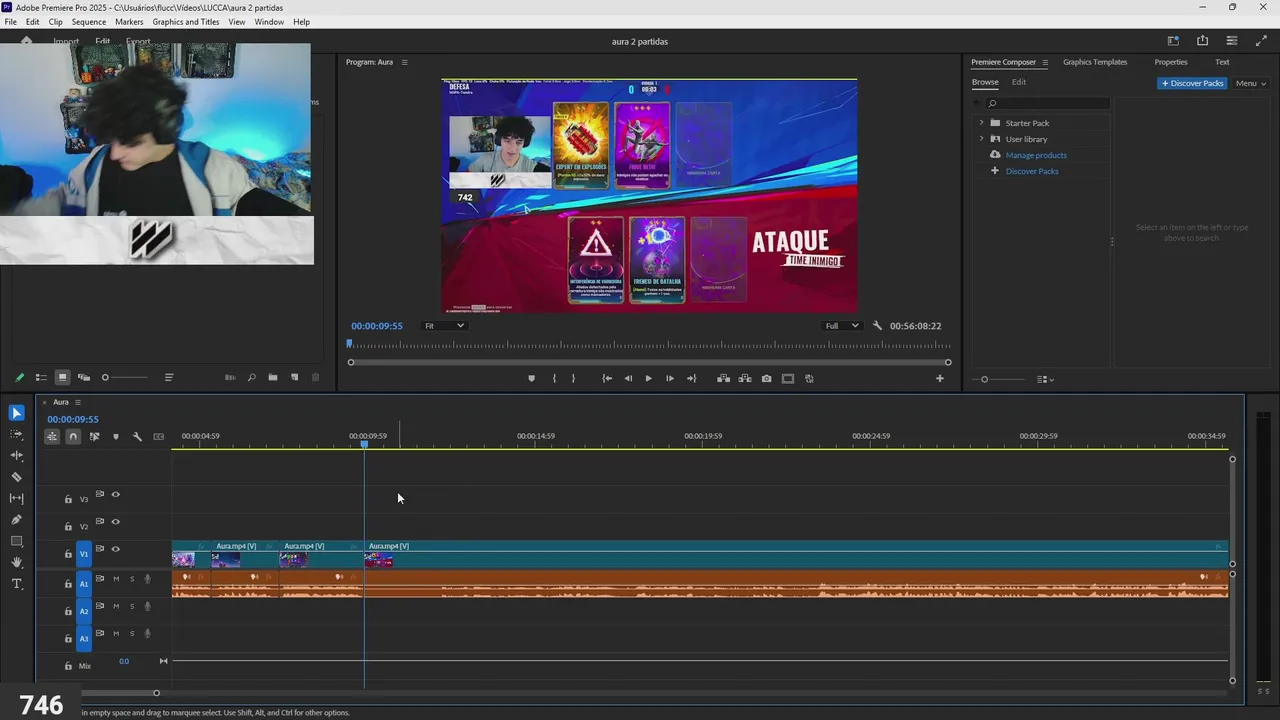The height and width of the screenshot is (720, 1280).
Task: Open the Button Editor plus icon
Action: pyautogui.click(x=939, y=378)
